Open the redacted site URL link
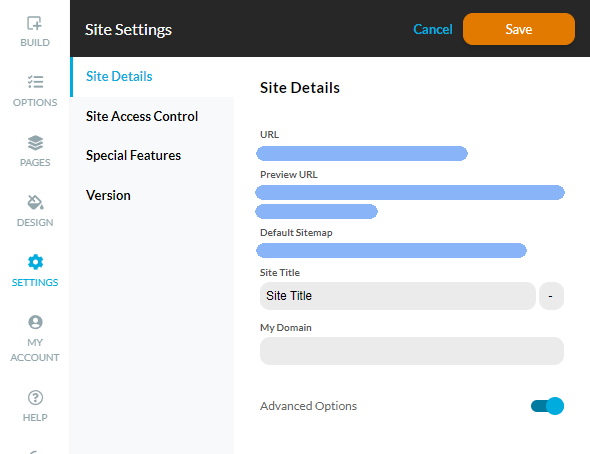 [362, 153]
